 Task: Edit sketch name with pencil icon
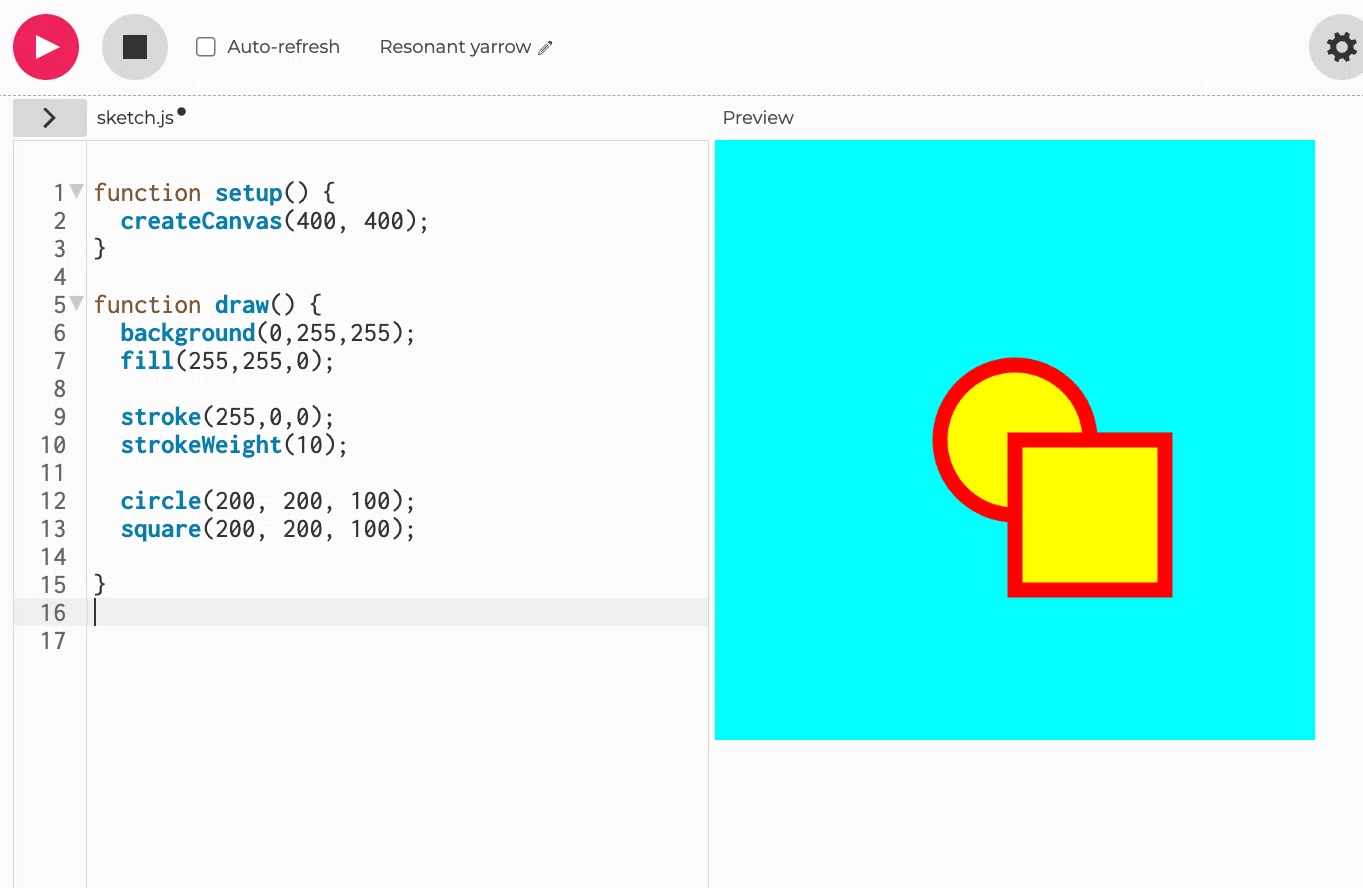click(x=545, y=48)
